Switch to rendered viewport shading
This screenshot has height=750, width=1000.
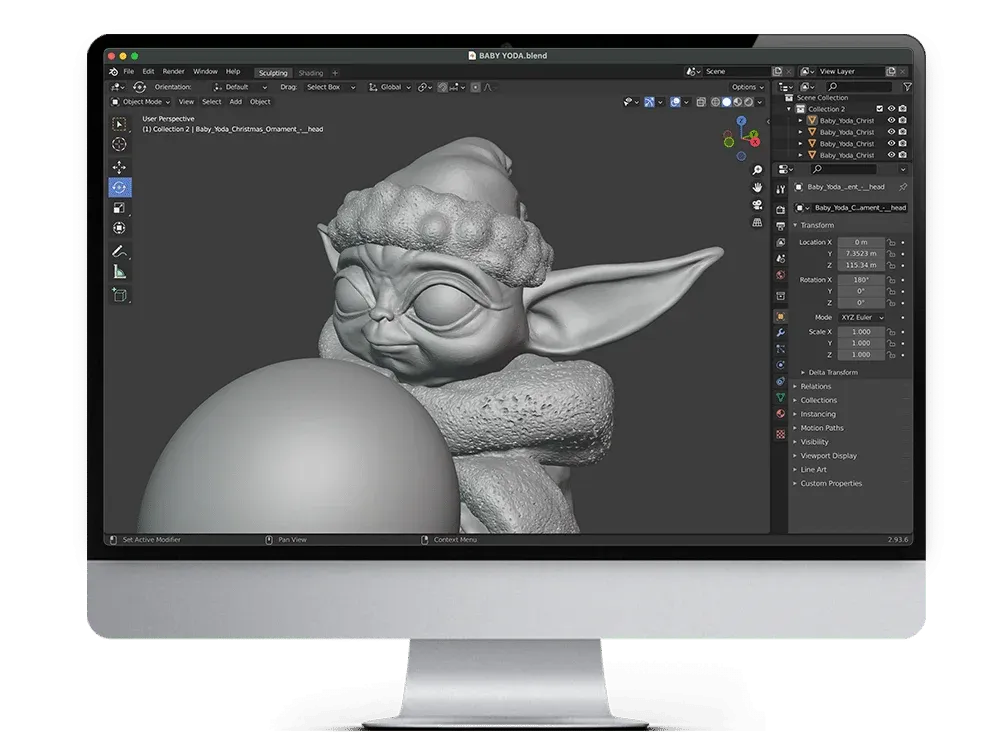click(x=749, y=102)
